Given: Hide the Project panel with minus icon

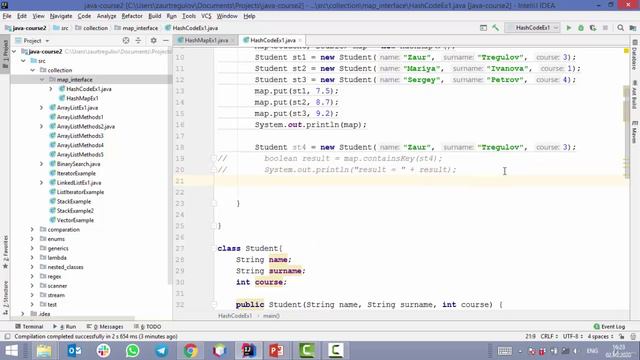Looking at the screenshot, I should pyautogui.click(x=165, y=40).
